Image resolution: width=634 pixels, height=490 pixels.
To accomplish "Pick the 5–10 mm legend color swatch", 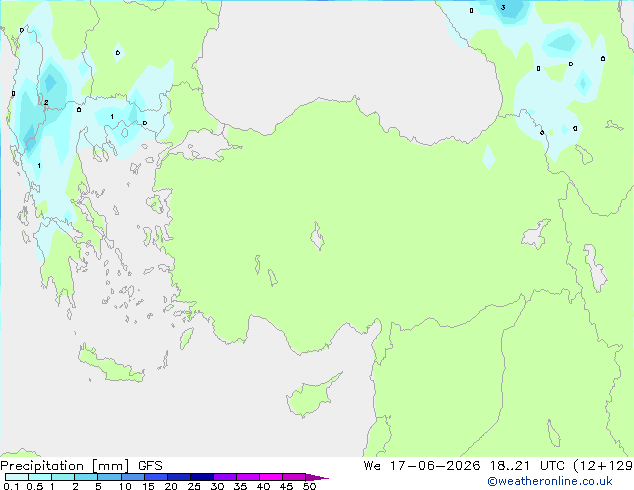I will (x=109, y=477).
